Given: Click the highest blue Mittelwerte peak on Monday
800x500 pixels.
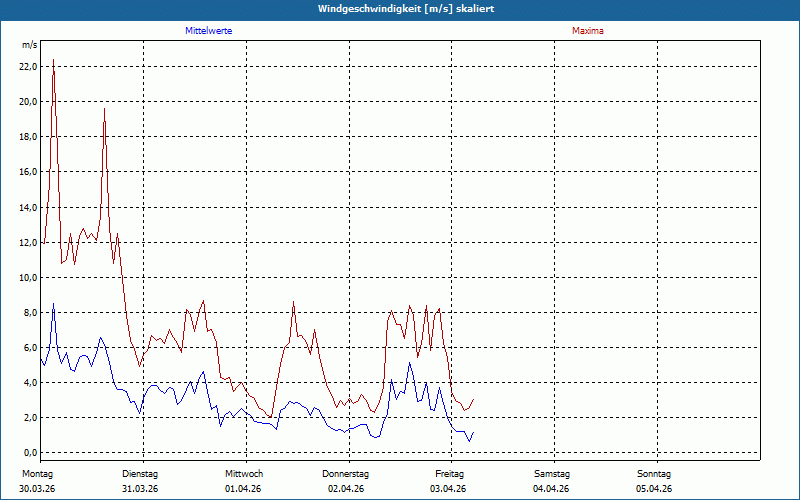Looking at the screenshot, I should point(53,304).
